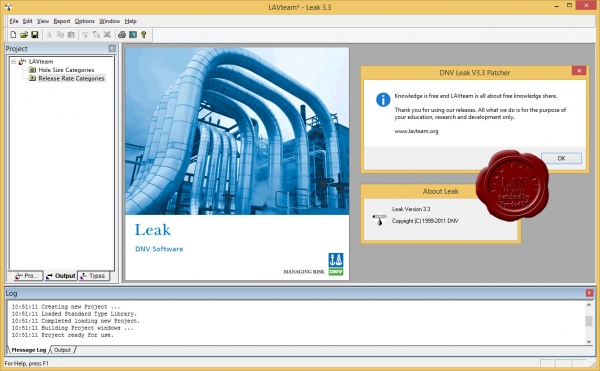Click the 'Loaded Standard Type Library.' log line
The image size is (600, 371).
tap(74, 314)
